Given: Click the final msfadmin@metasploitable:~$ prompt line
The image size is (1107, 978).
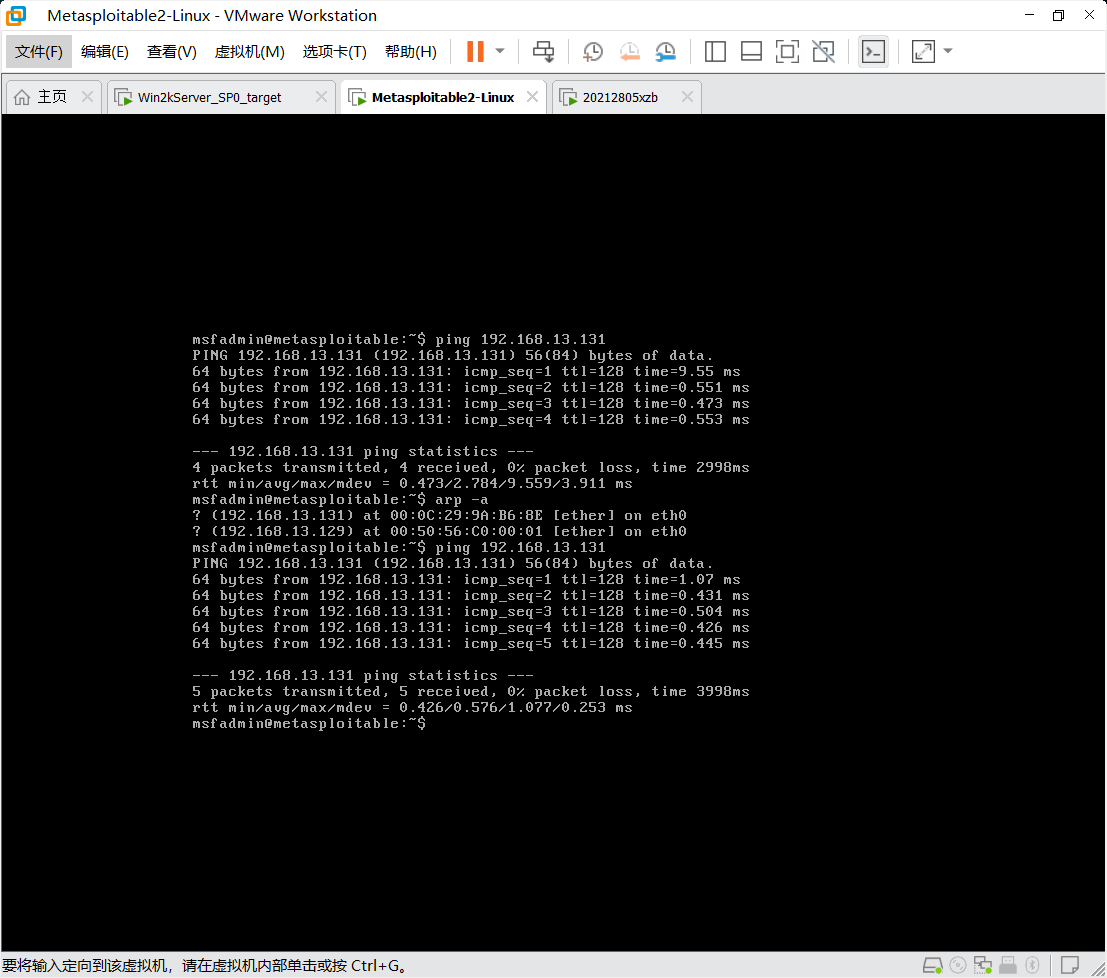Looking at the screenshot, I should click(309, 724).
